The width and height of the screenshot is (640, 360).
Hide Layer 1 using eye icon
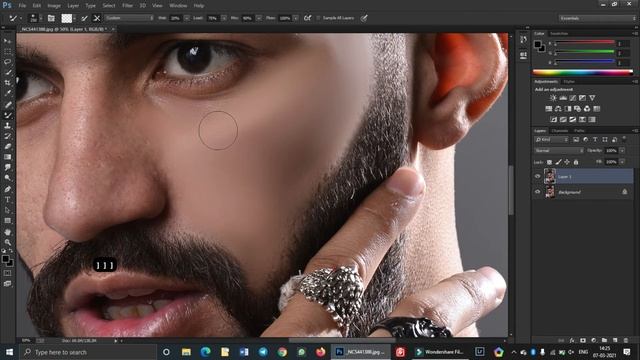coord(538,176)
